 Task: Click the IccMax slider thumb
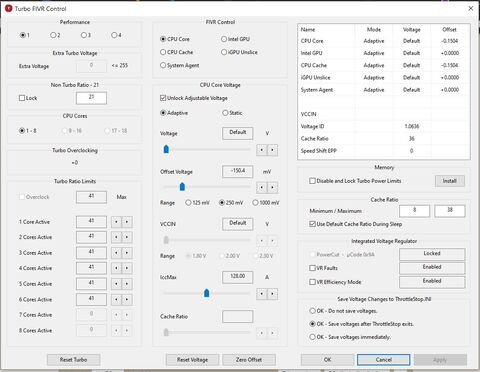207,293
